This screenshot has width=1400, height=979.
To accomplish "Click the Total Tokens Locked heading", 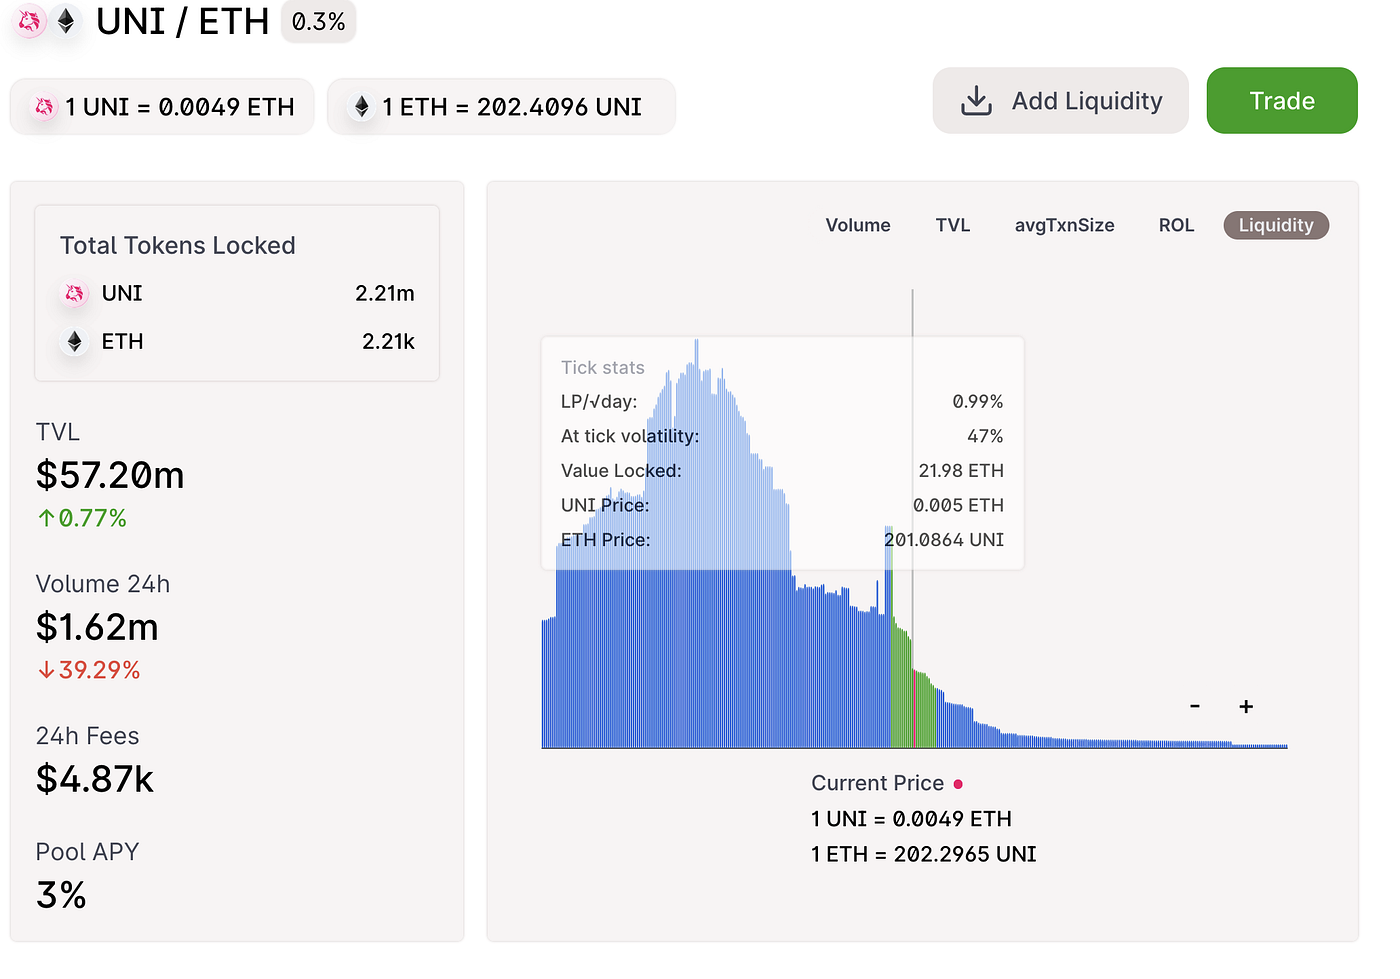I will (177, 245).
